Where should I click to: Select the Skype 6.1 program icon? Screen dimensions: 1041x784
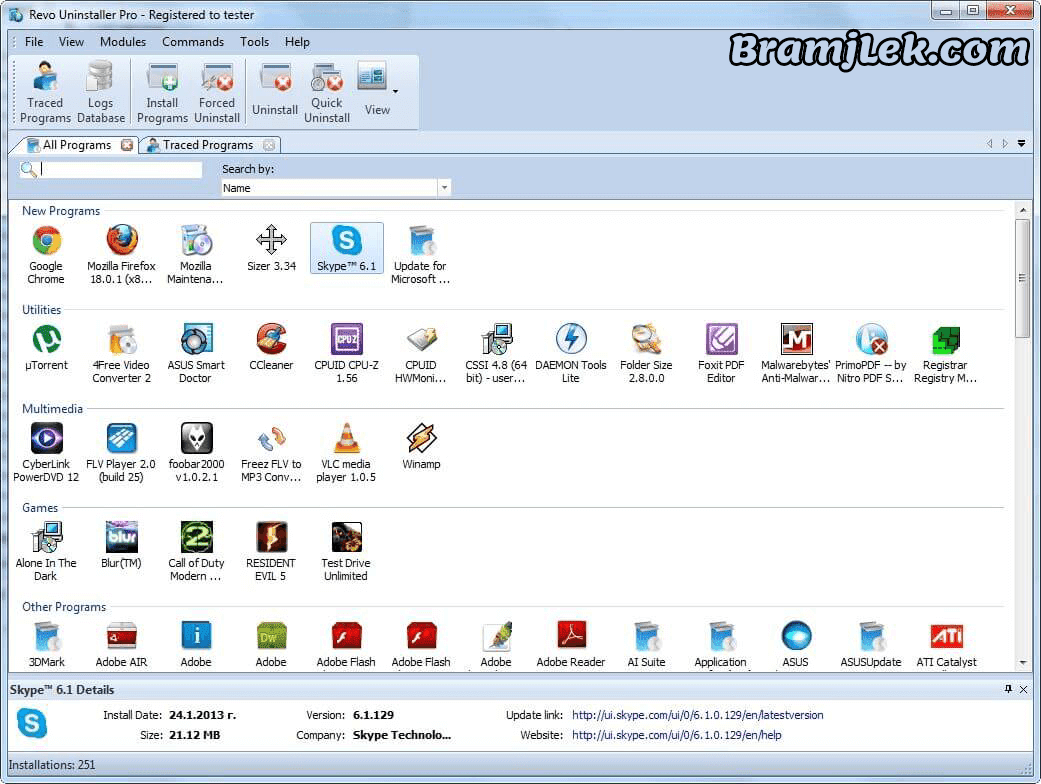[x=347, y=249]
